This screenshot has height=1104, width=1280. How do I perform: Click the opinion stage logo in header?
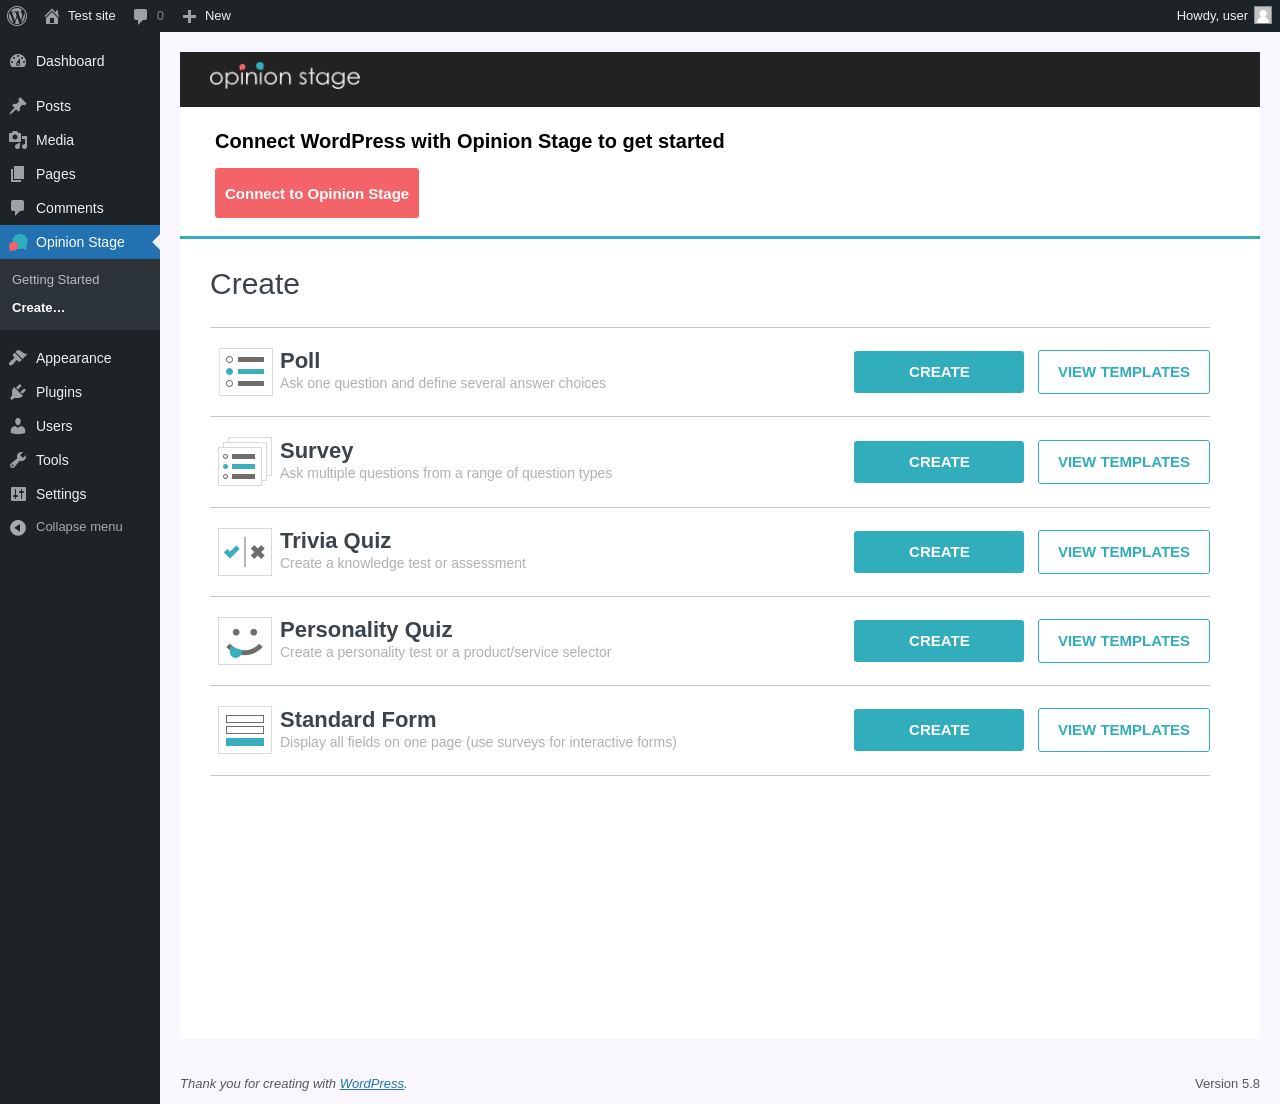(x=285, y=76)
